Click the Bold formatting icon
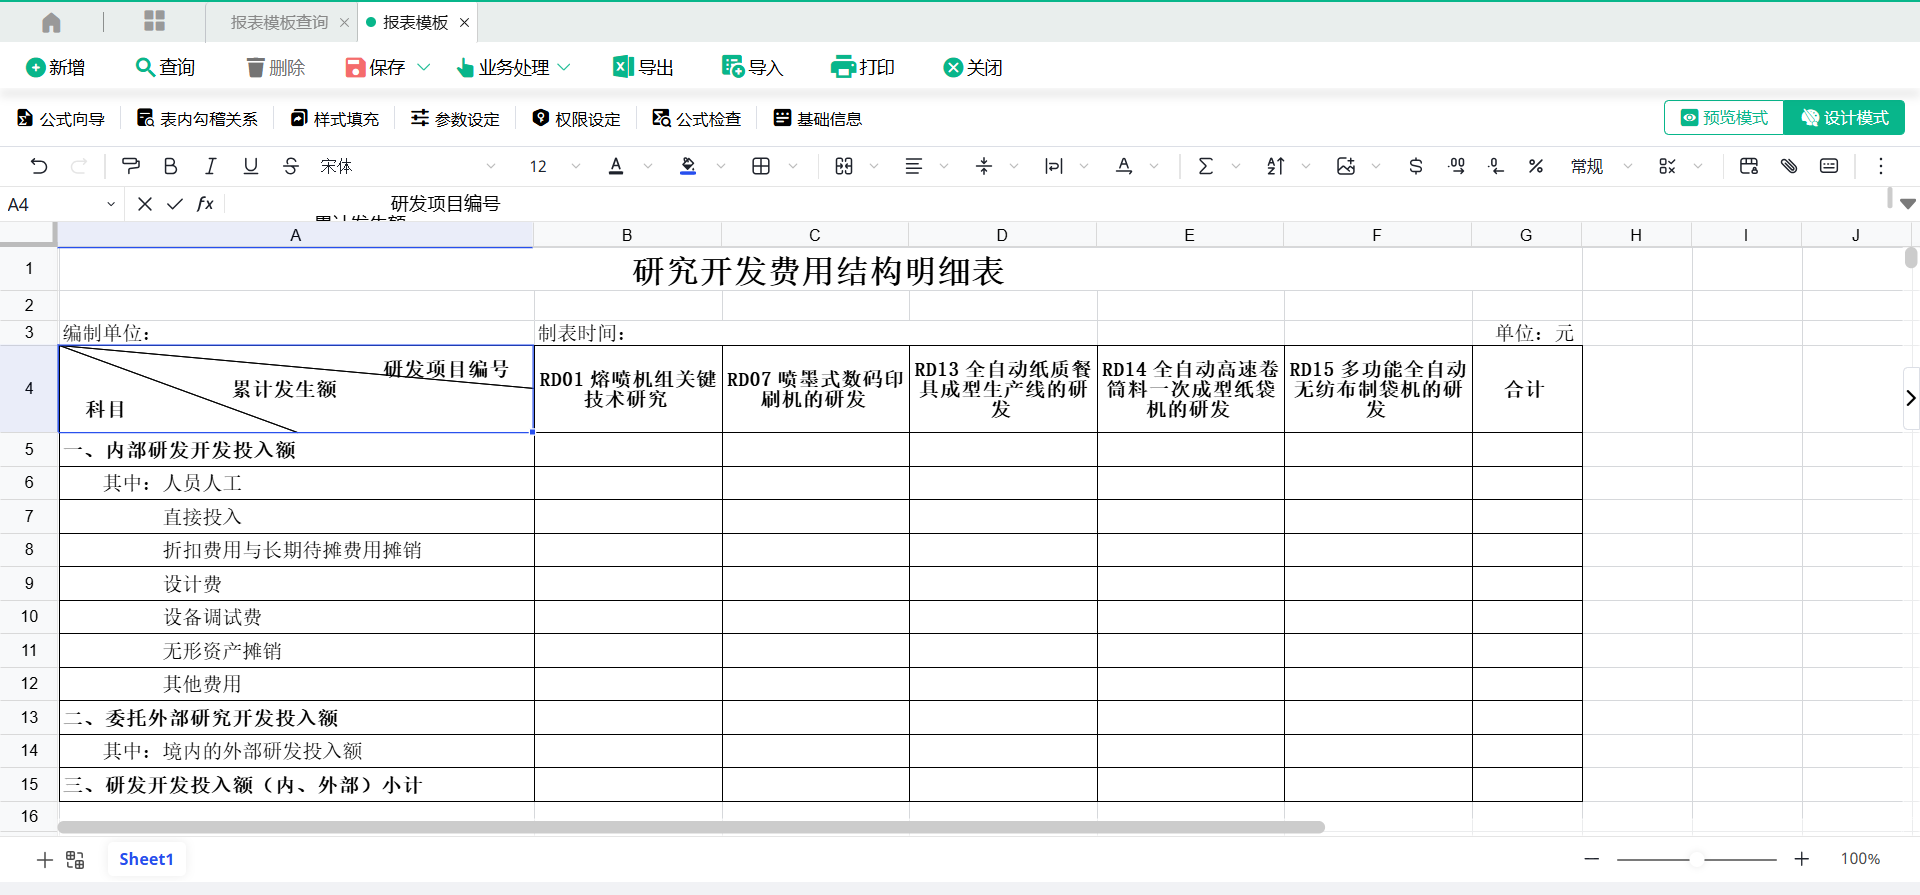 170,166
